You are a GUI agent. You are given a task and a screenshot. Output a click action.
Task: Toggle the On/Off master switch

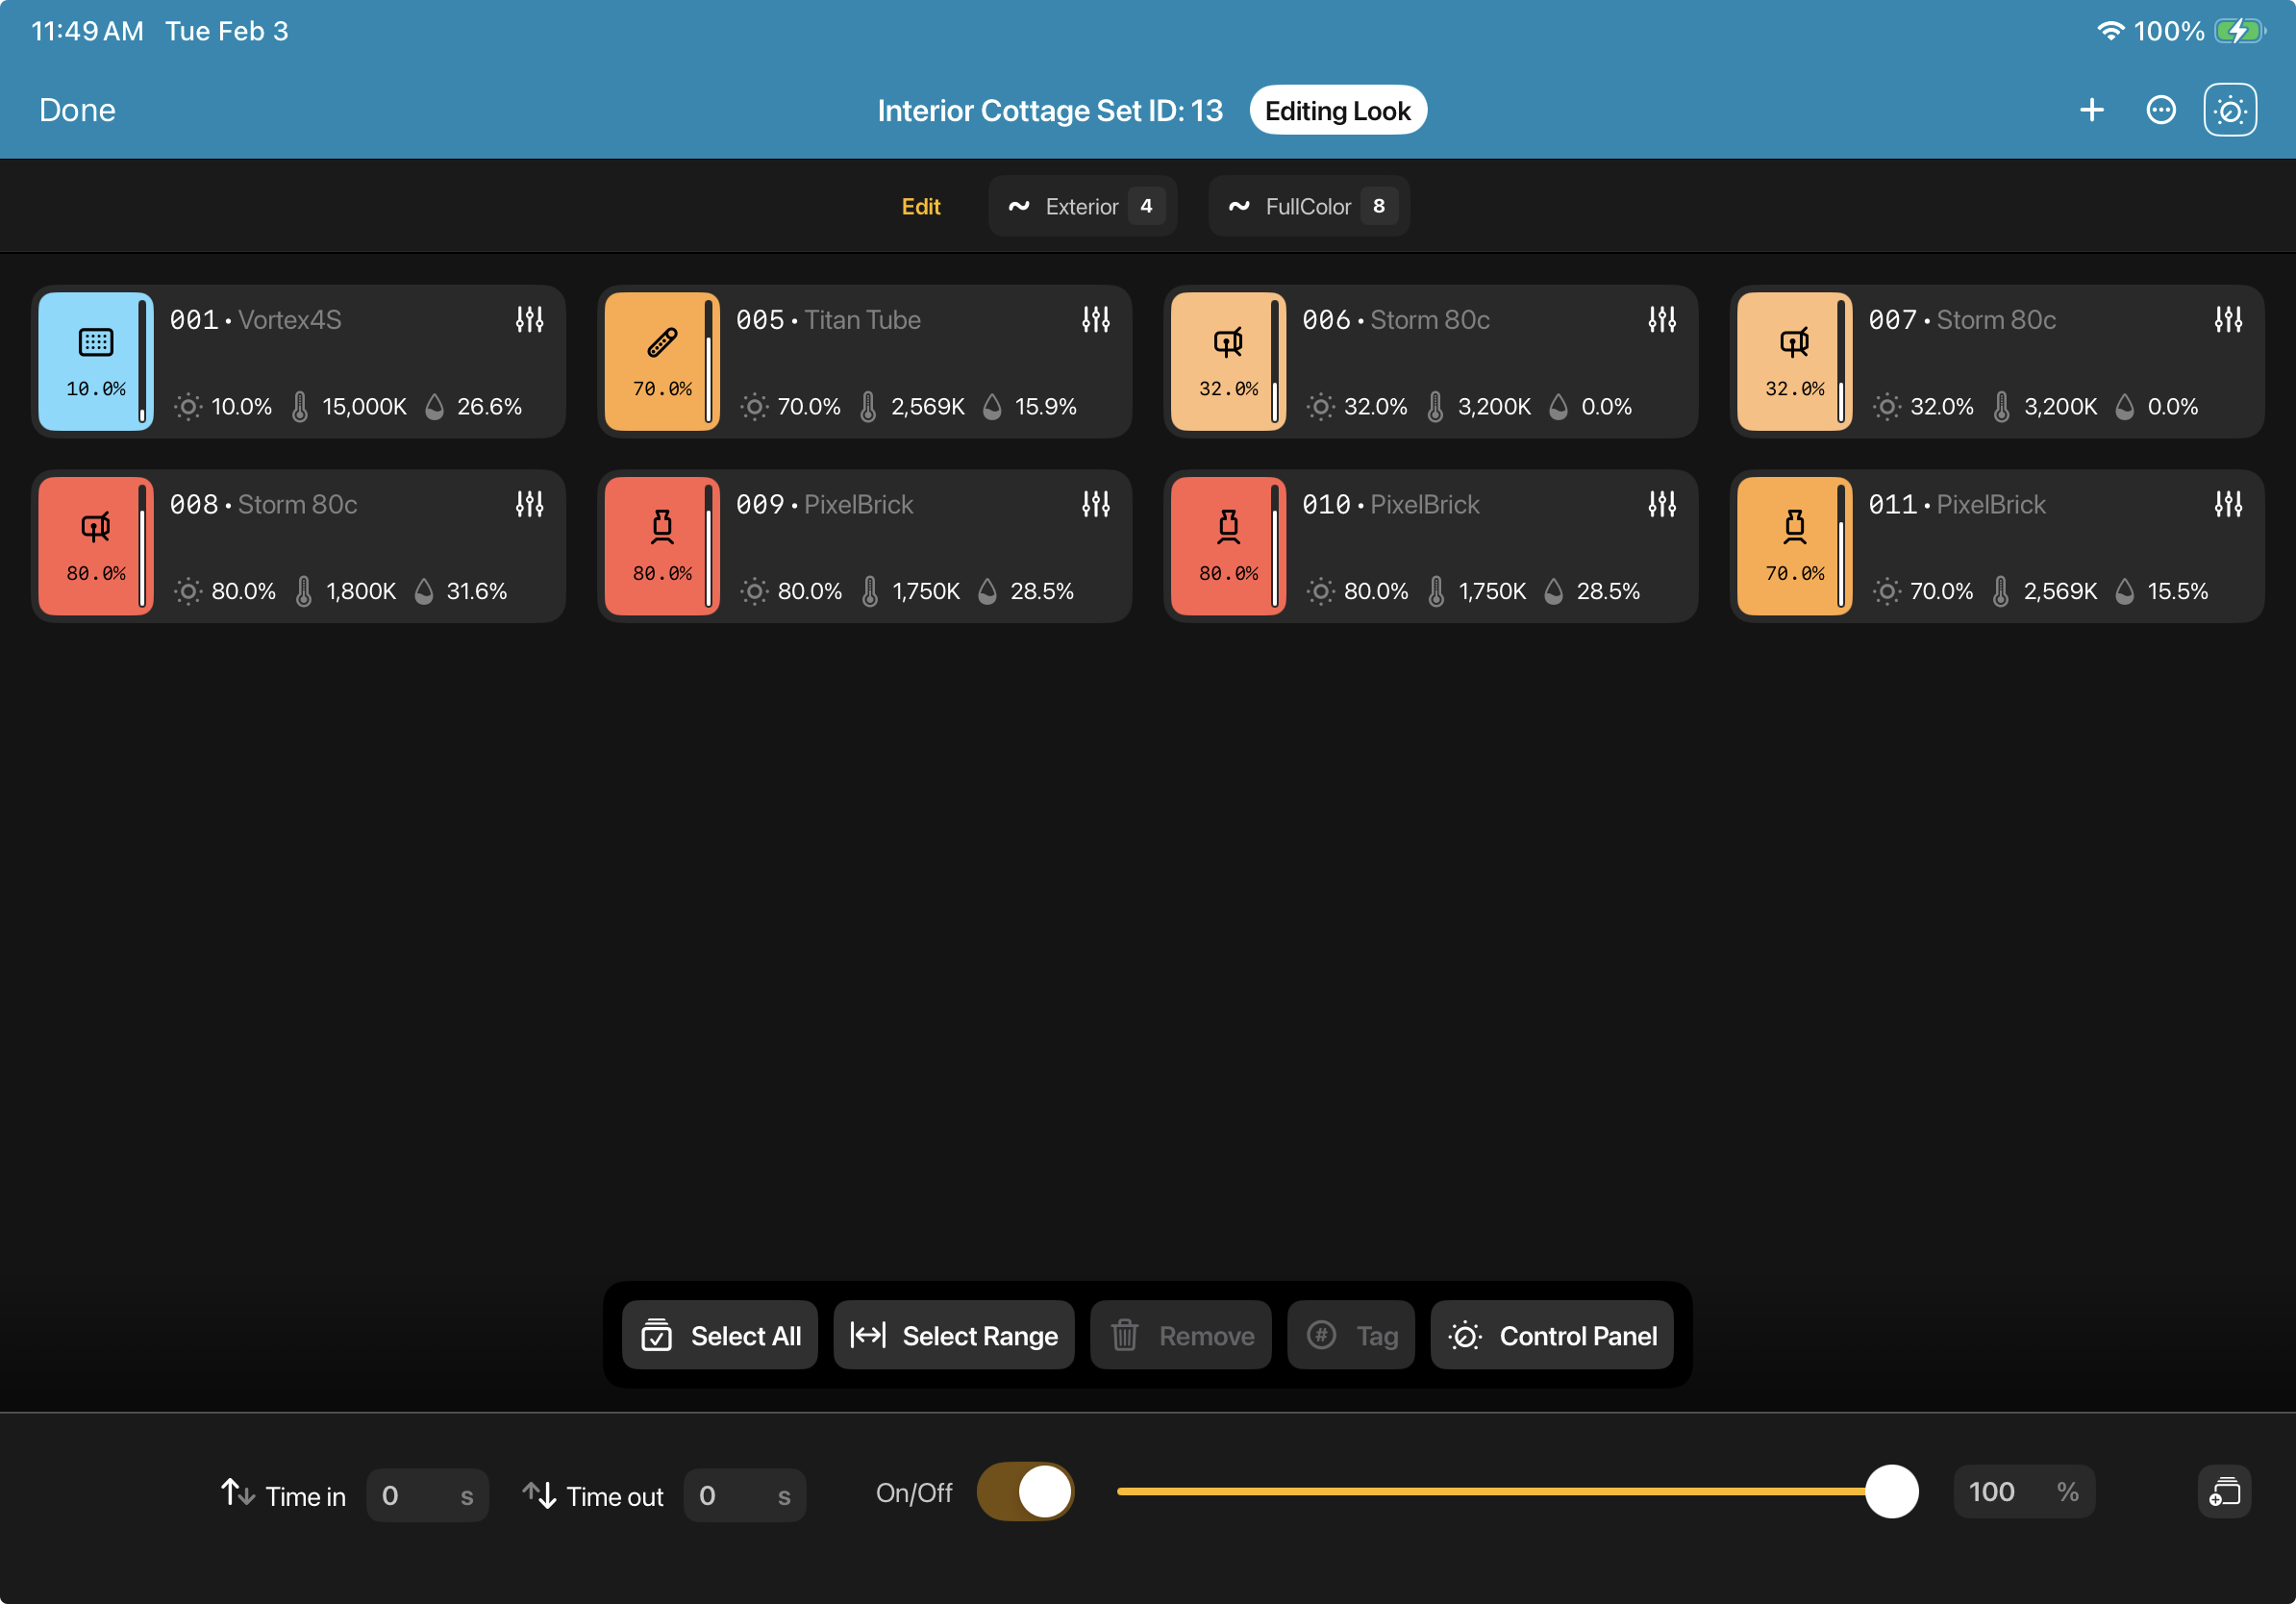click(x=1025, y=1492)
